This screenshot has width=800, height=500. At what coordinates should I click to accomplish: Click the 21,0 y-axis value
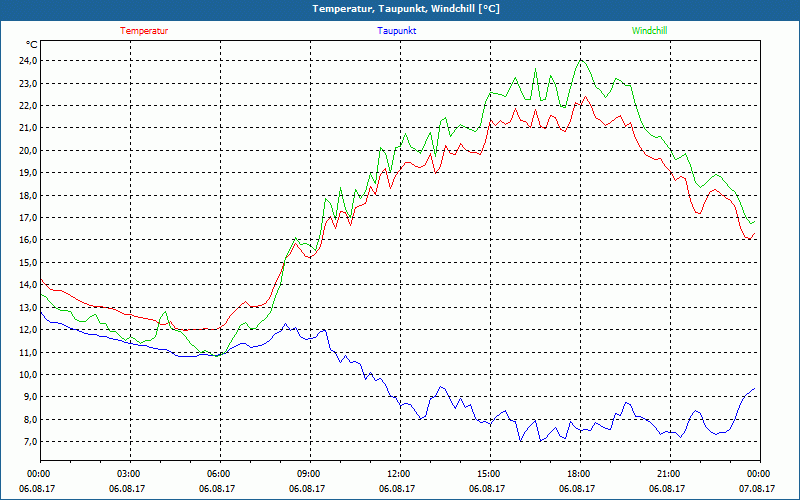tap(29, 128)
